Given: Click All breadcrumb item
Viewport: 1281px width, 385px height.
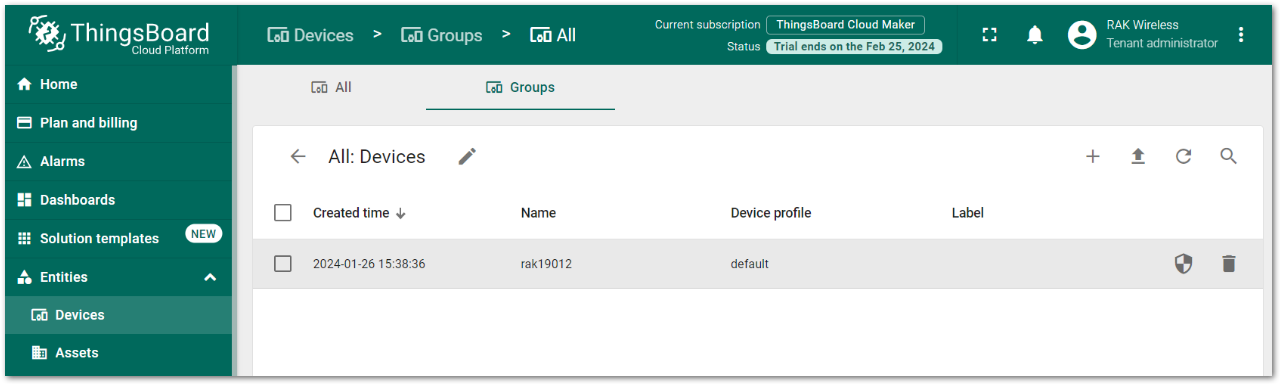Looking at the screenshot, I should (x=553, y=35).
